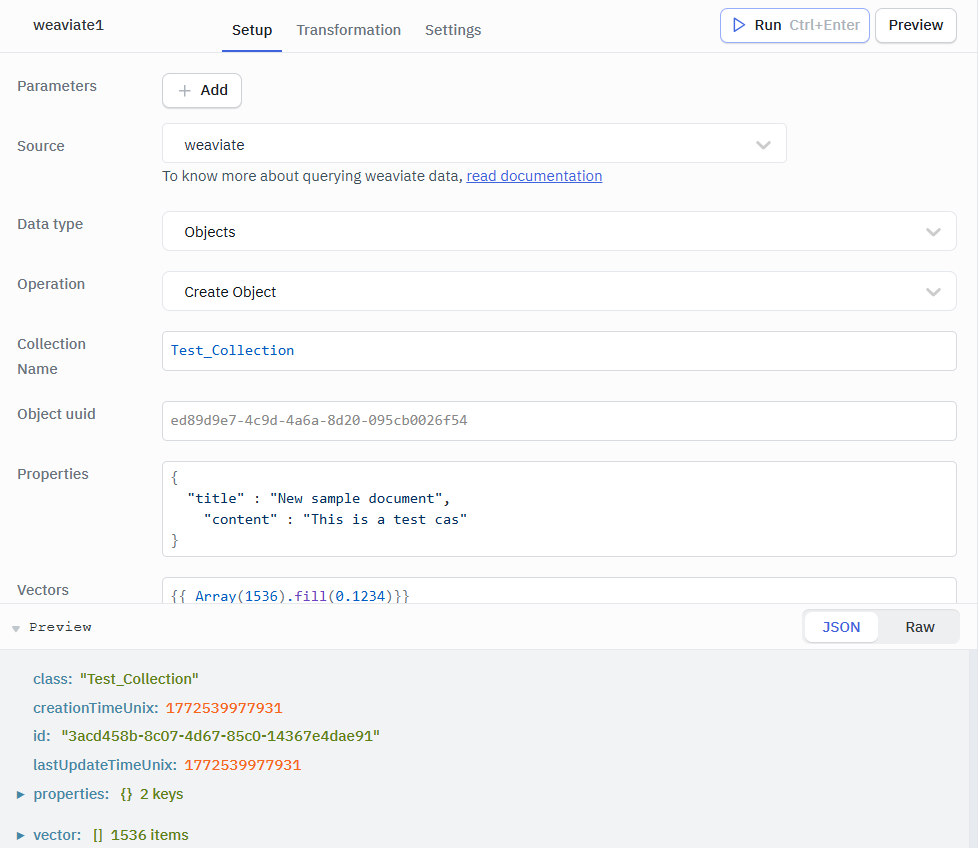This screenshot has width=979, height=848.
Task: Click the "1536 items" vector summary
Action: click(149, 835)
